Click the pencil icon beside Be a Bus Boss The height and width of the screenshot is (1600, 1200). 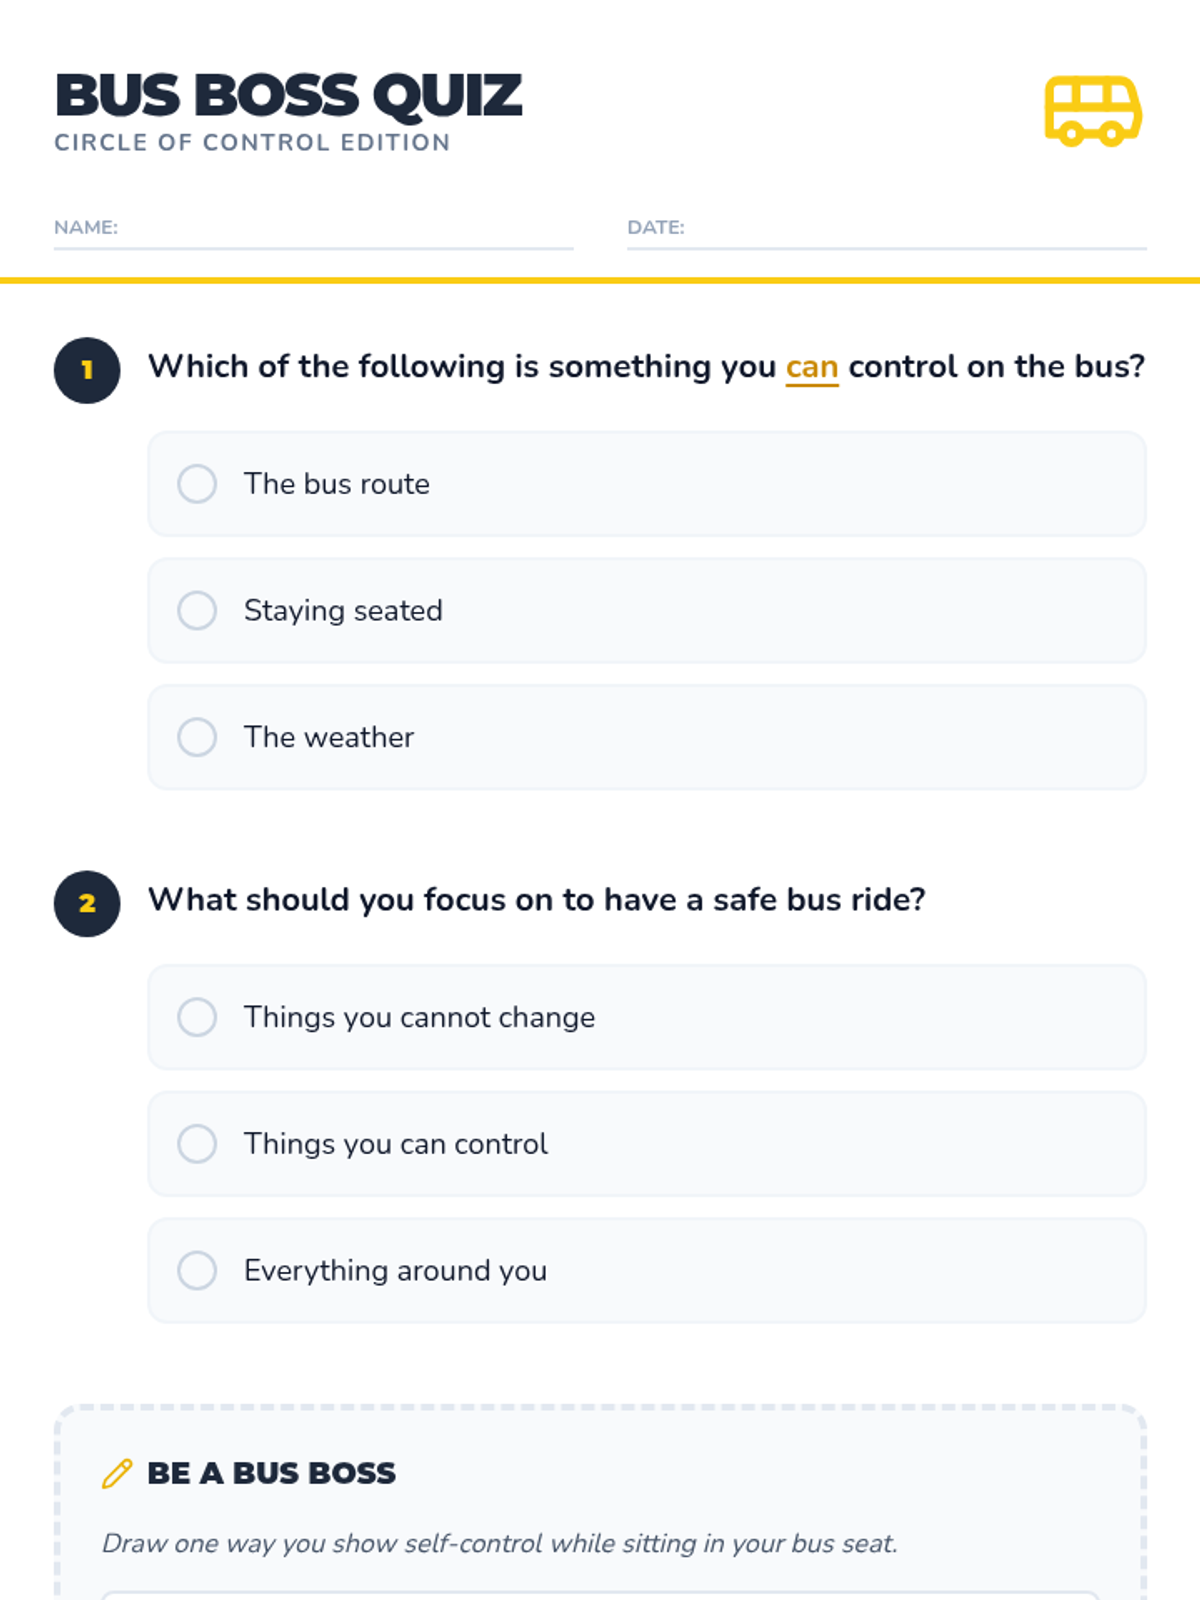pos(117,1473)
